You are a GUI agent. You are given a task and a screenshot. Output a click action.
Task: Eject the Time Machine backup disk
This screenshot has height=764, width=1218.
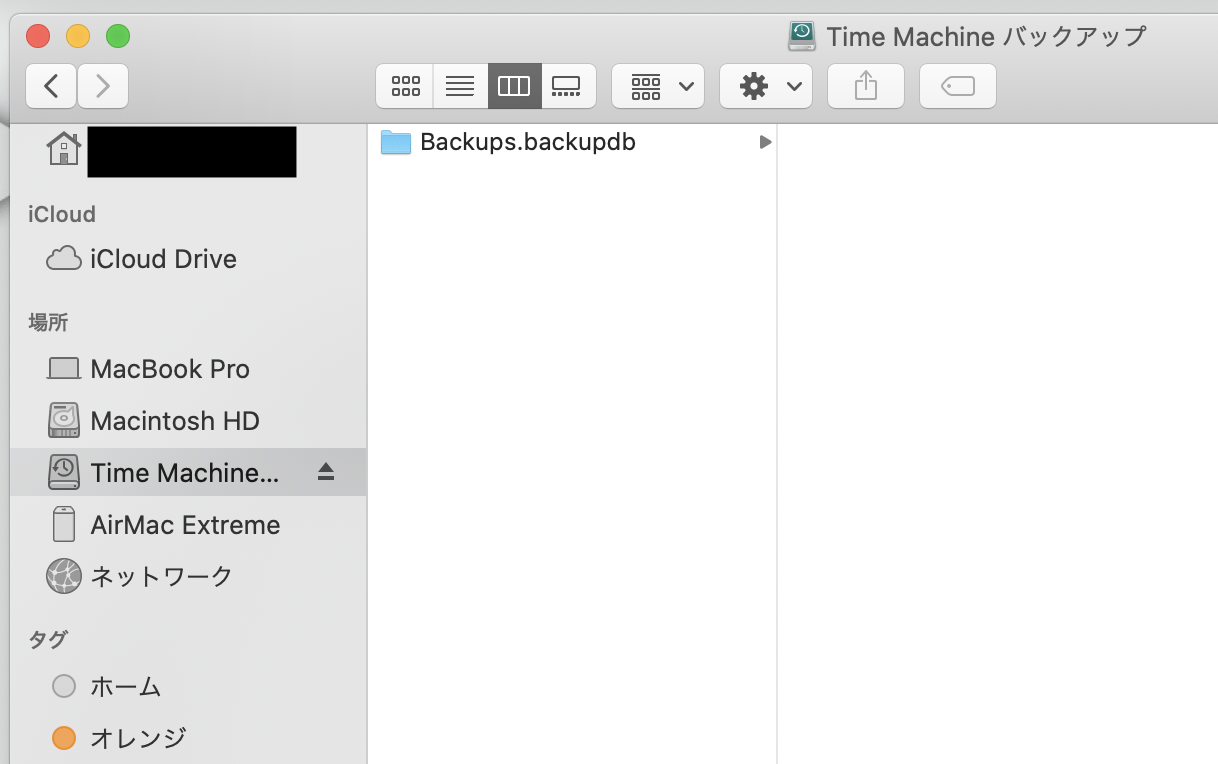coord(326,472)
